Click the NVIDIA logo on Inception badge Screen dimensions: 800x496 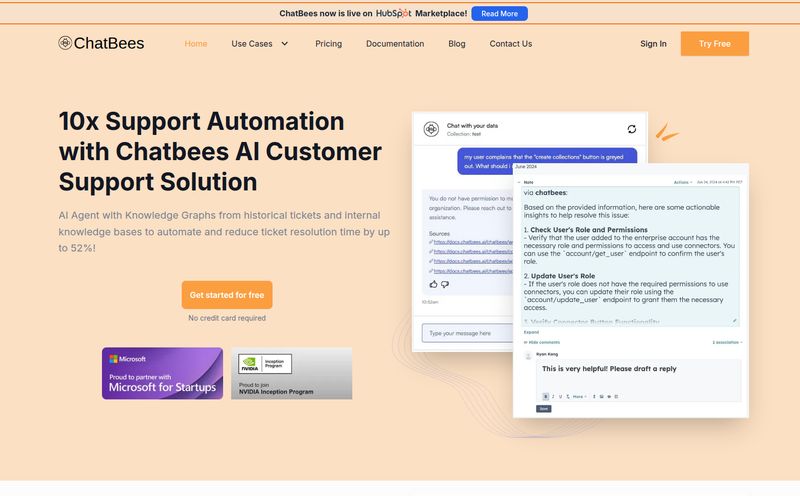click(250, 364)
